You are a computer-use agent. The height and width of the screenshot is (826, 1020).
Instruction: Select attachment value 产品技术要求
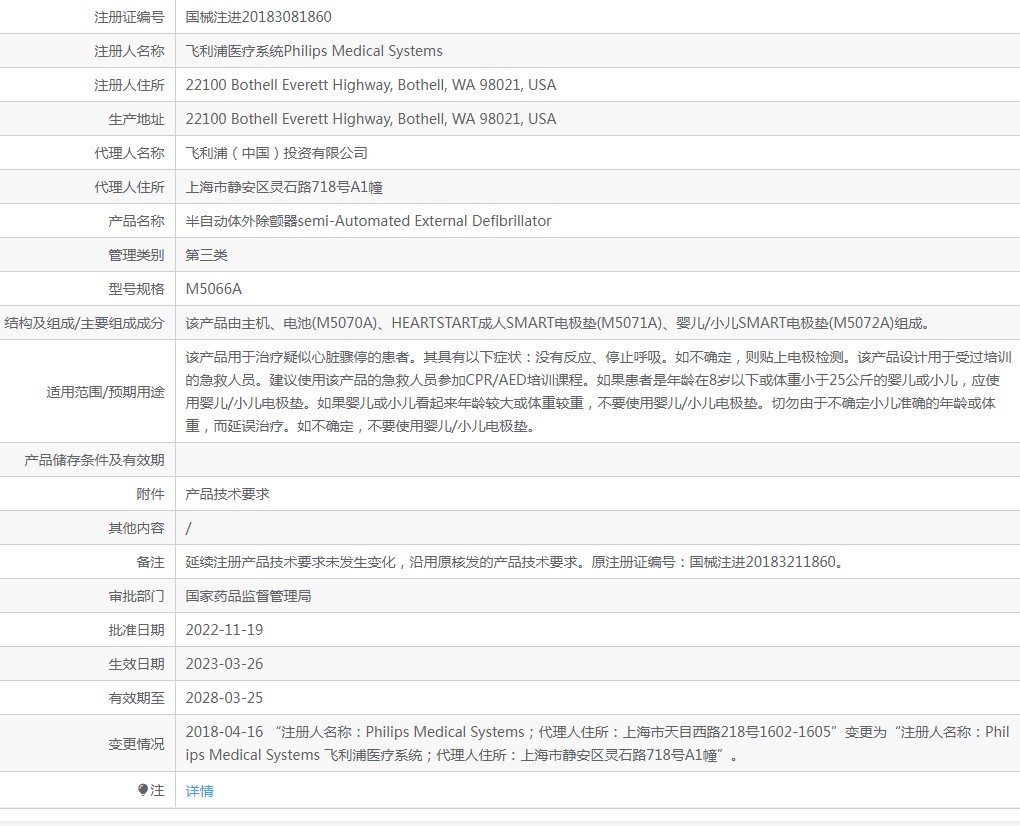pyautogui.click(x=227, y=494)
